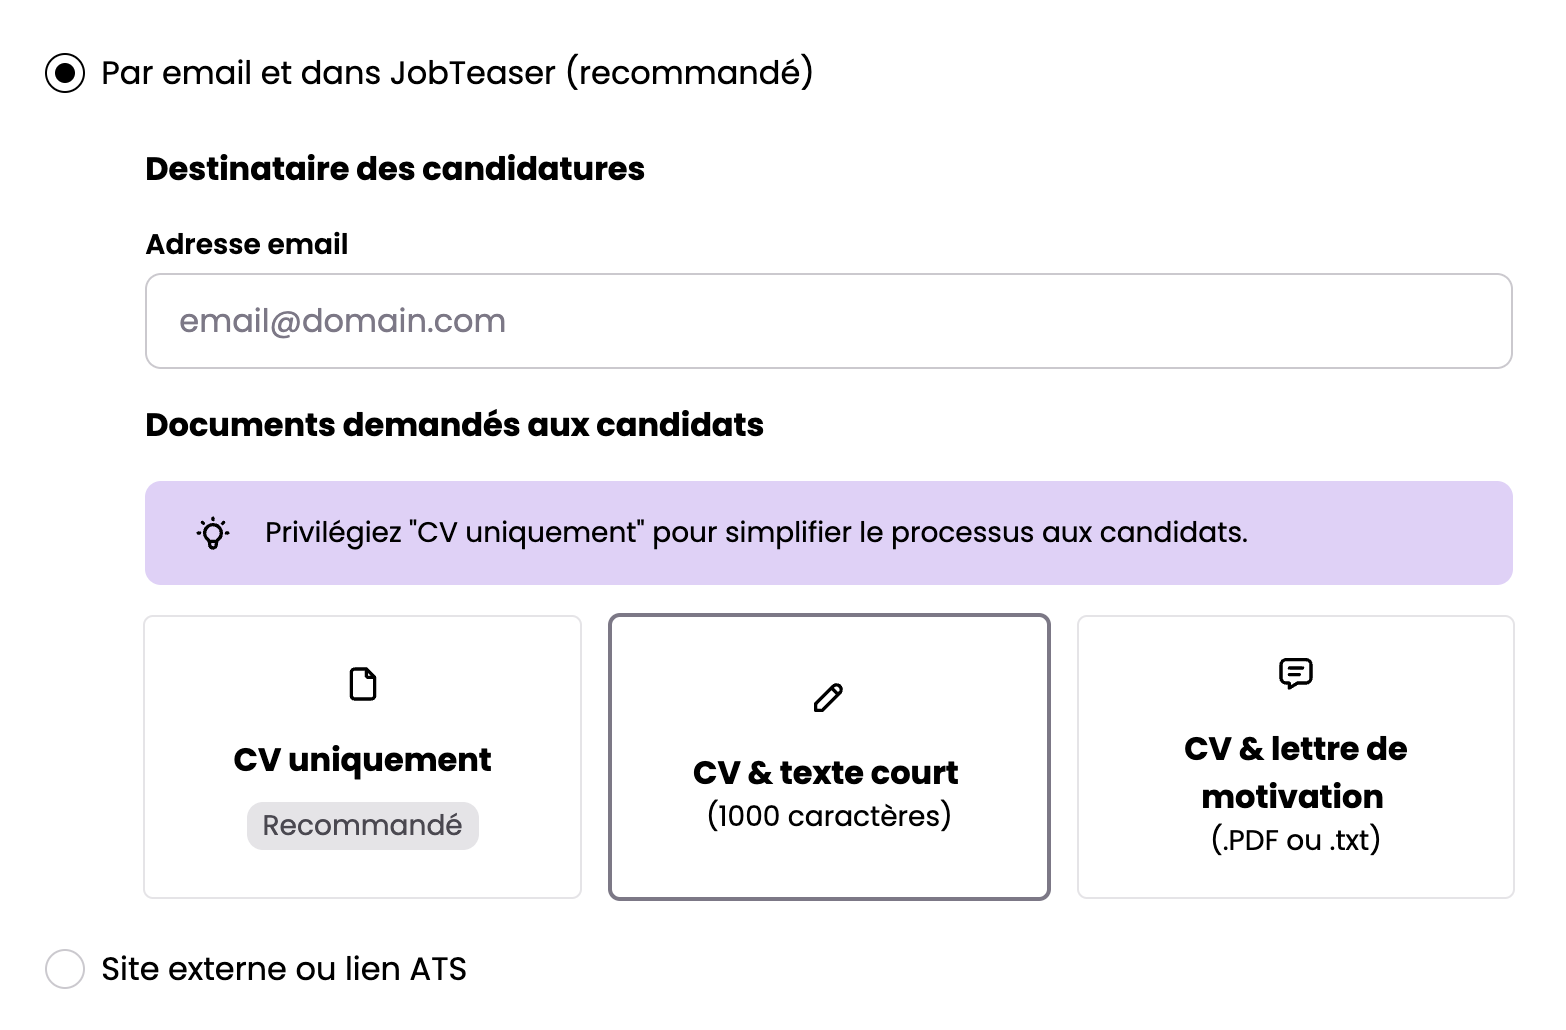
Task: Click the 'Destinataire des candidatures' heading
Action: pyautogui.click(x=395, y=169)
